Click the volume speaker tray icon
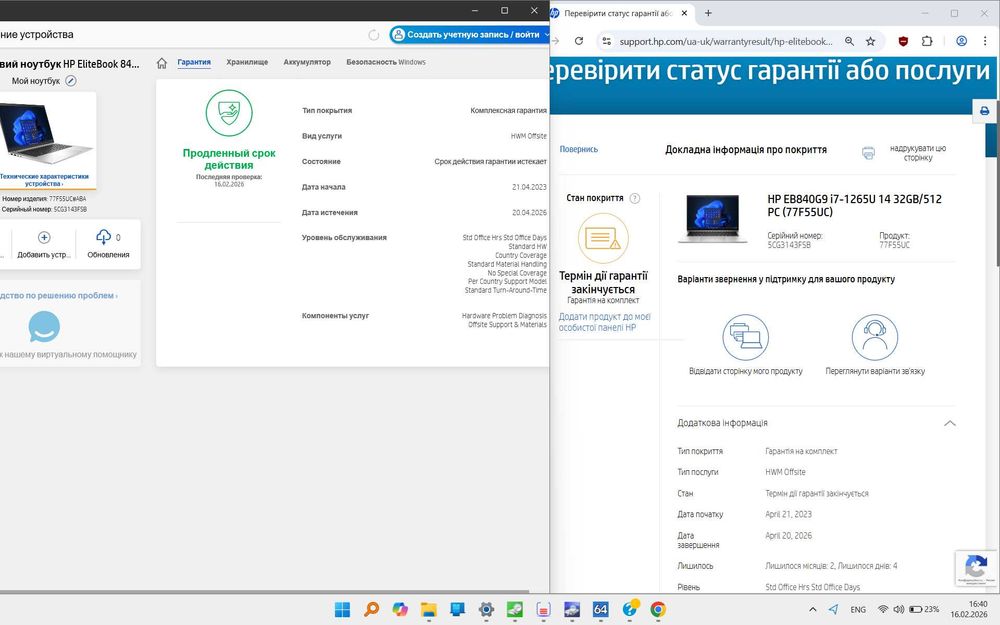The height and width of the screenshot is (625, 1000). (899, 610)
